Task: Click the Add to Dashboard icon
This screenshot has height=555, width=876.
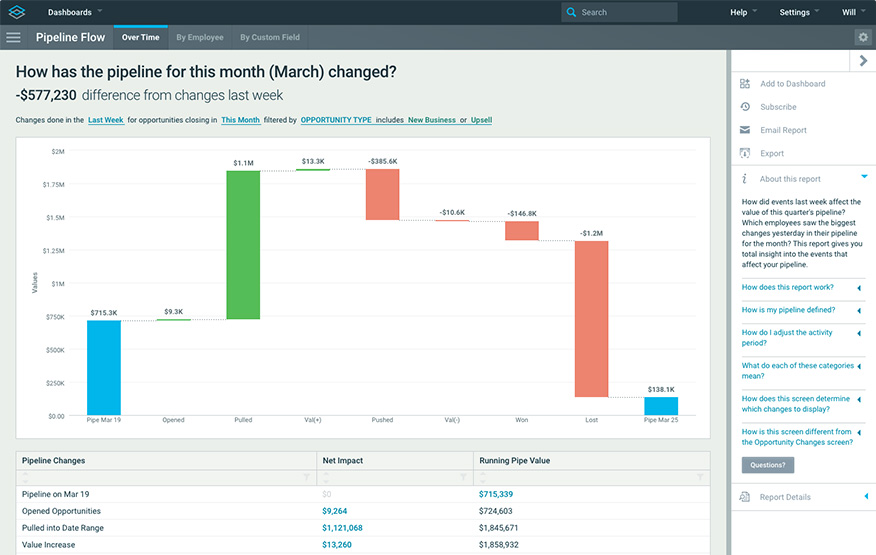Action: (745, 84)
